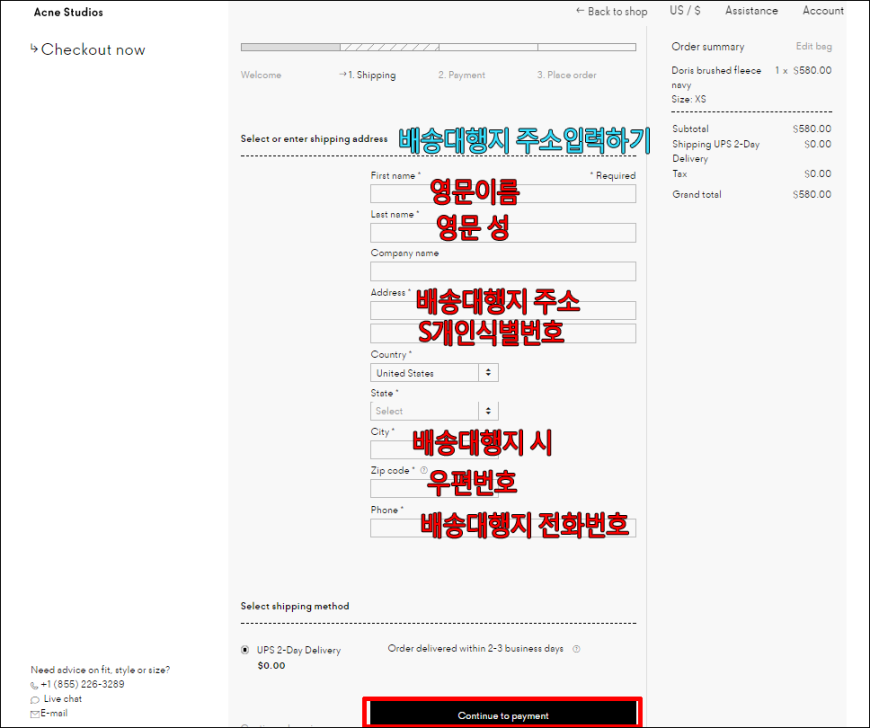This screenshot has height=728, width=870.
Task: Open the US / $ region selector
Action: (x=685, y=11)
